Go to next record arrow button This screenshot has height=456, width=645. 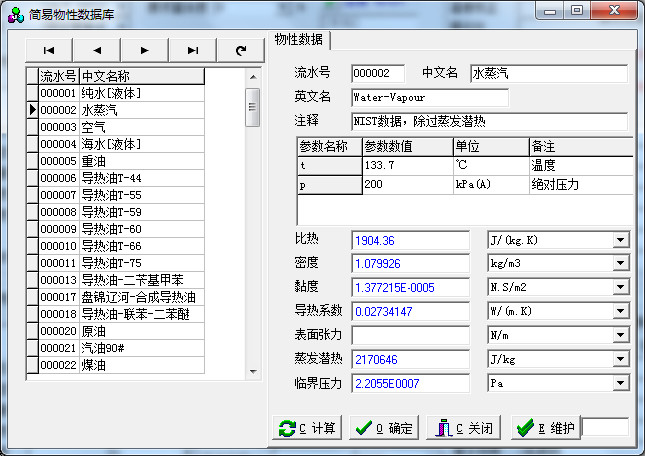coord(145,51)
